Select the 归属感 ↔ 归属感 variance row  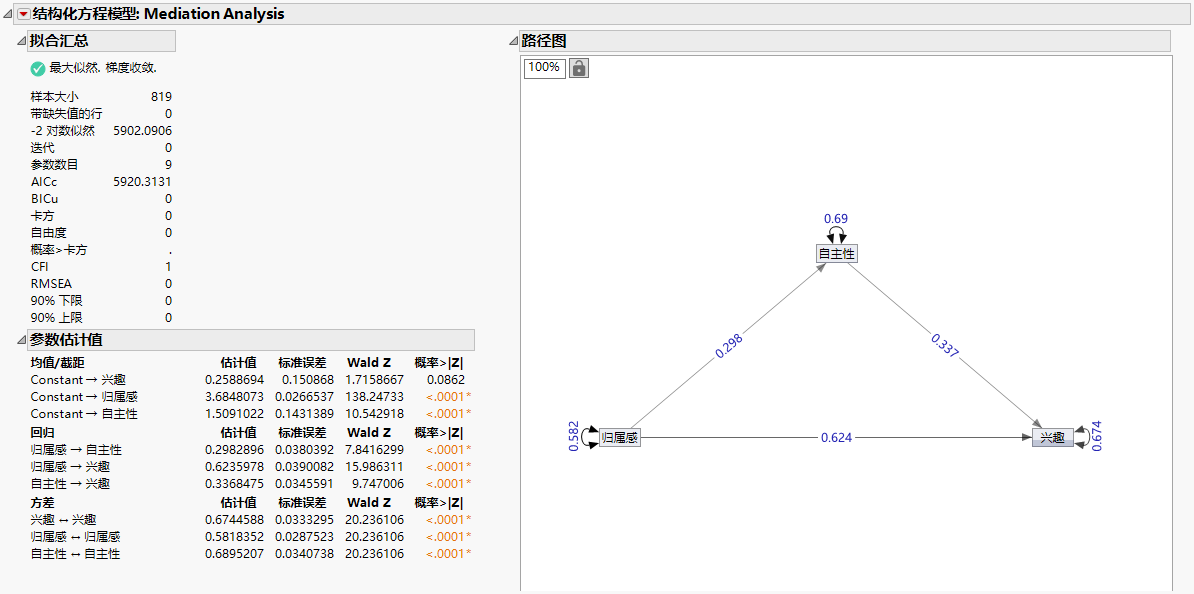click(251, 537)
